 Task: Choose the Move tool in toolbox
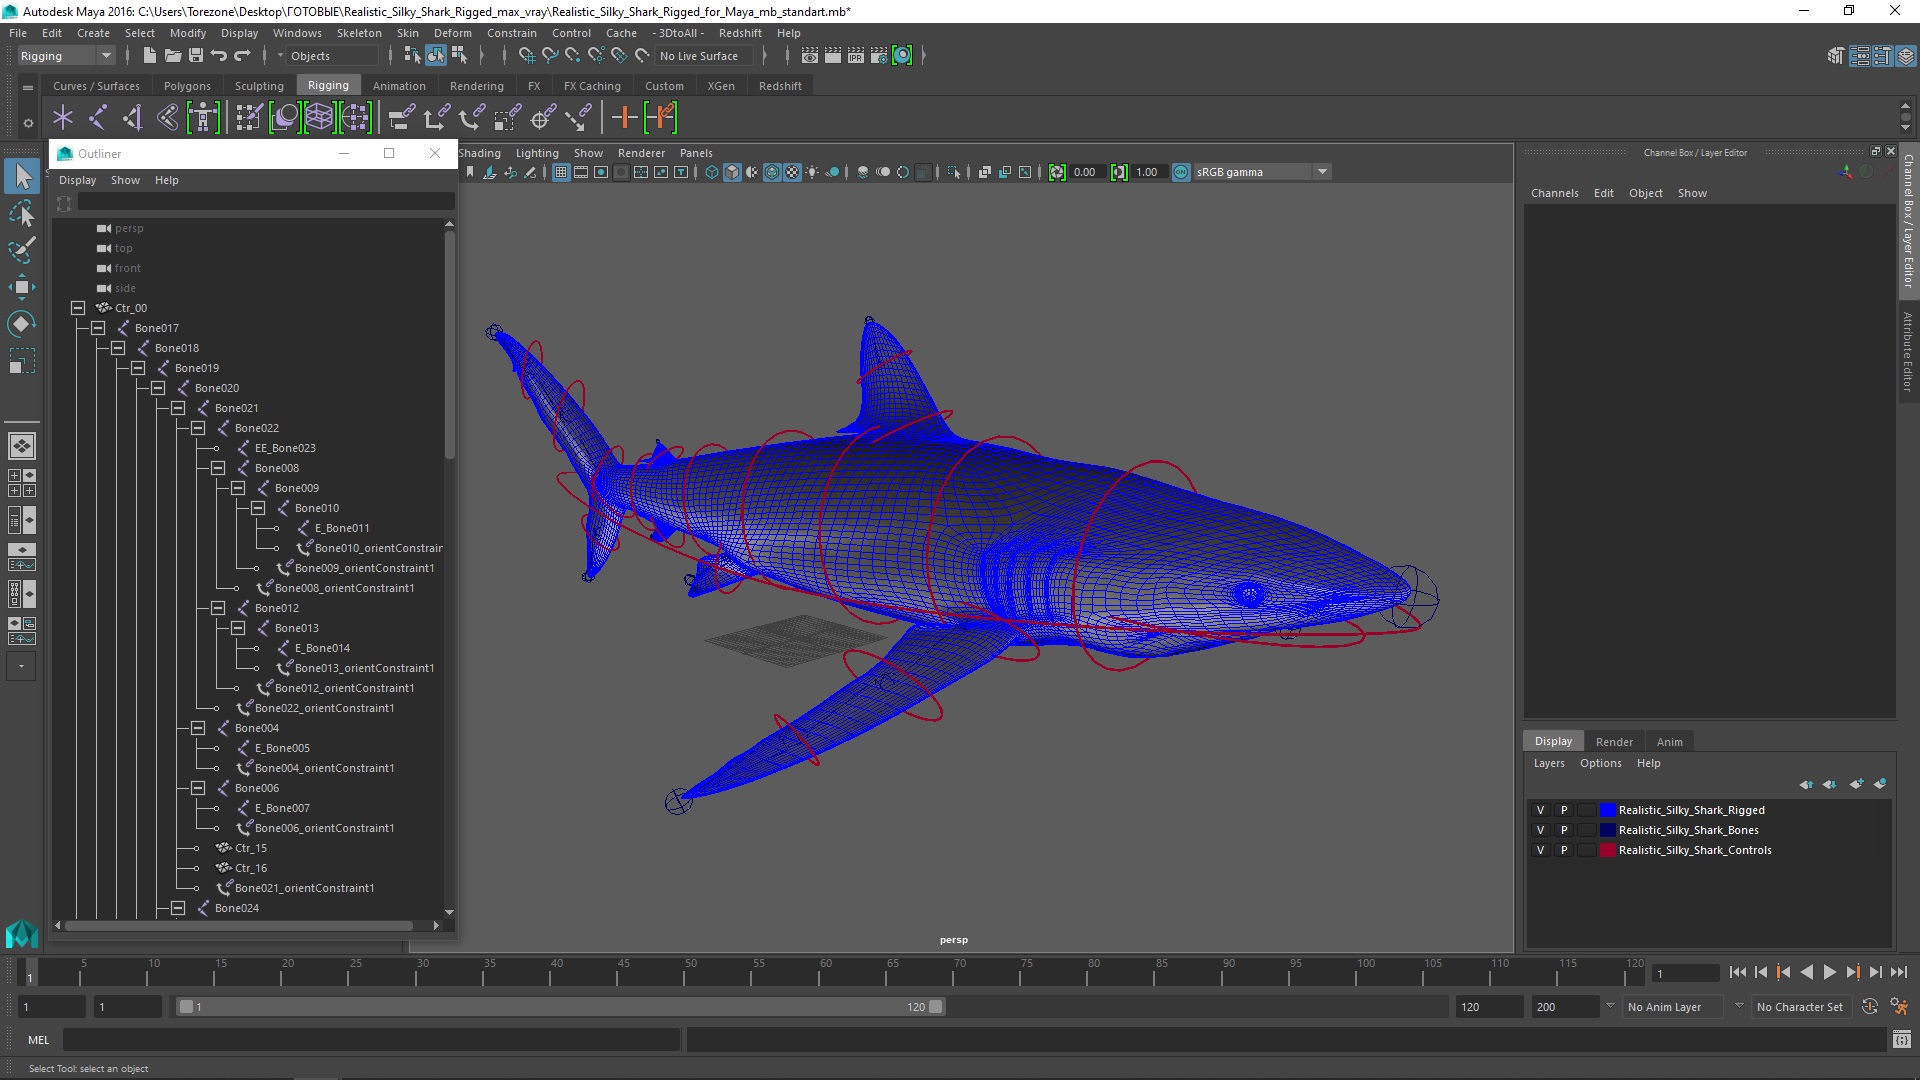[x=22, y=287]
